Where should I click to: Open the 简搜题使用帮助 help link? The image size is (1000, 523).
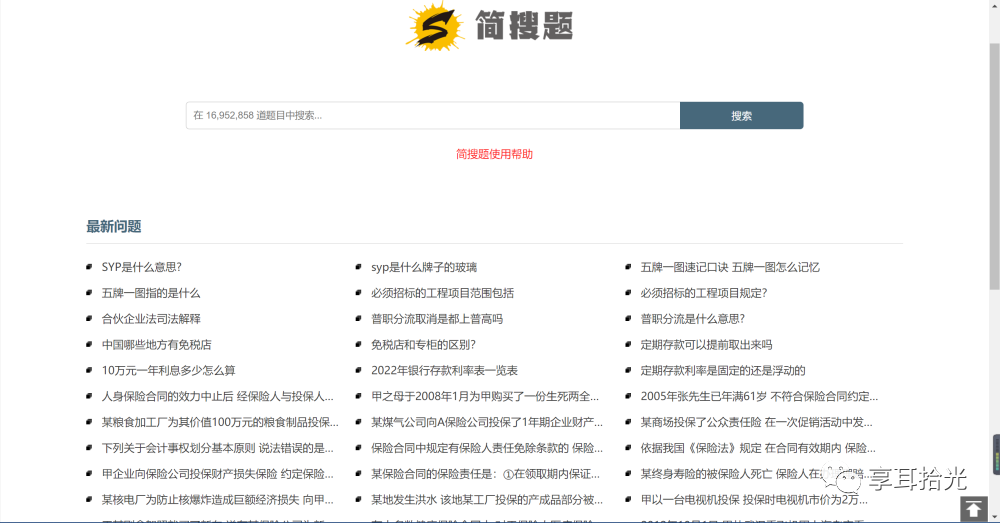[x=494, y=154]
